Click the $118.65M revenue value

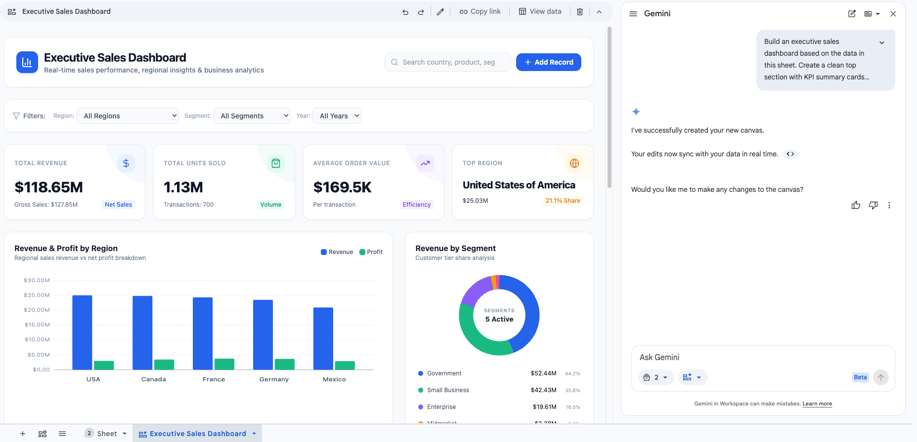pos(49,187)
